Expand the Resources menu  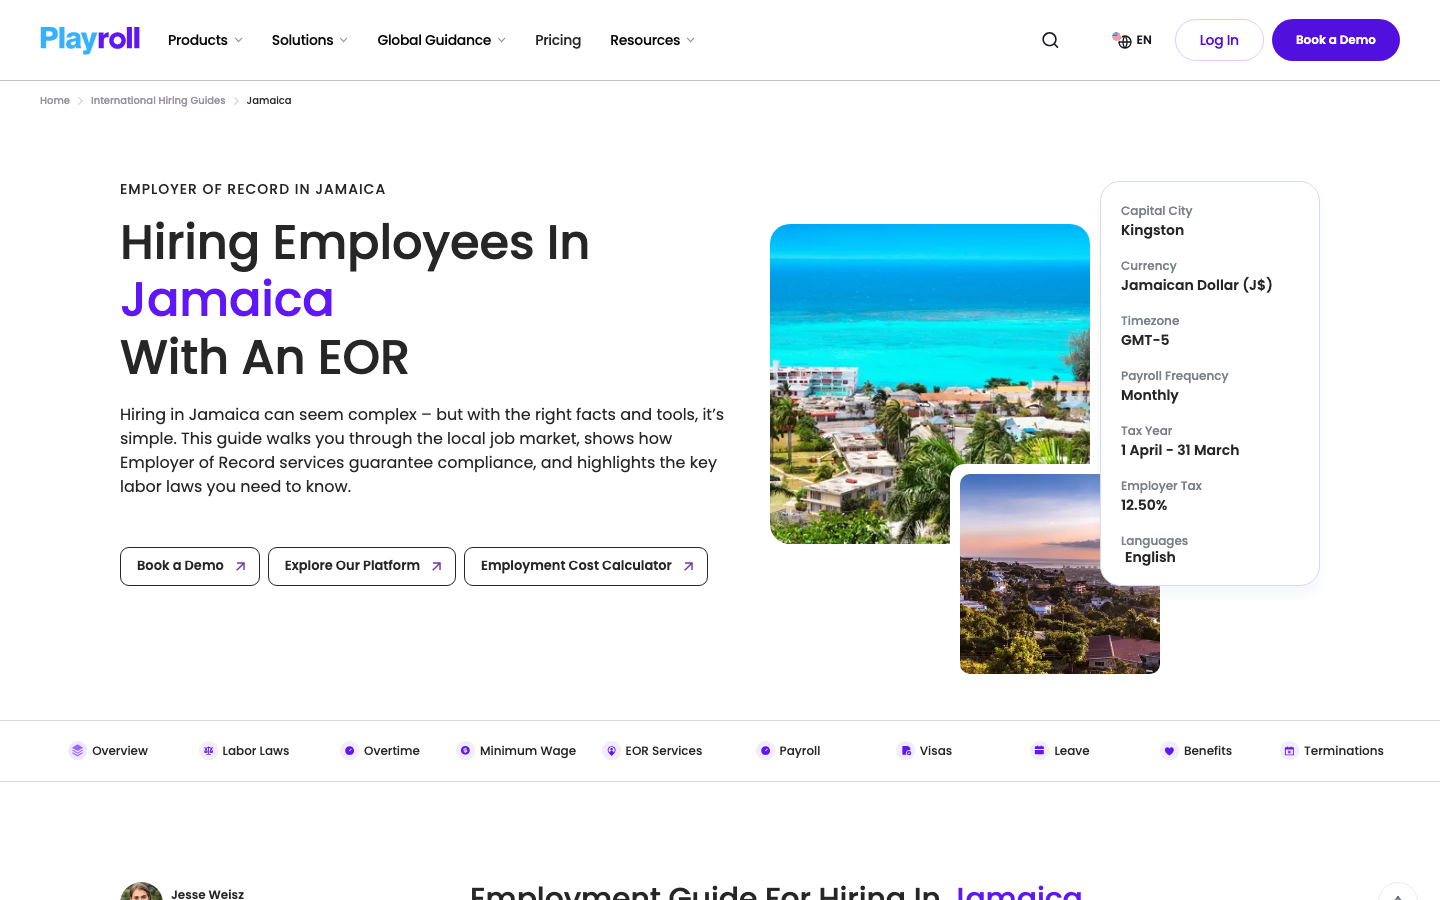click(x=652, y=40)
